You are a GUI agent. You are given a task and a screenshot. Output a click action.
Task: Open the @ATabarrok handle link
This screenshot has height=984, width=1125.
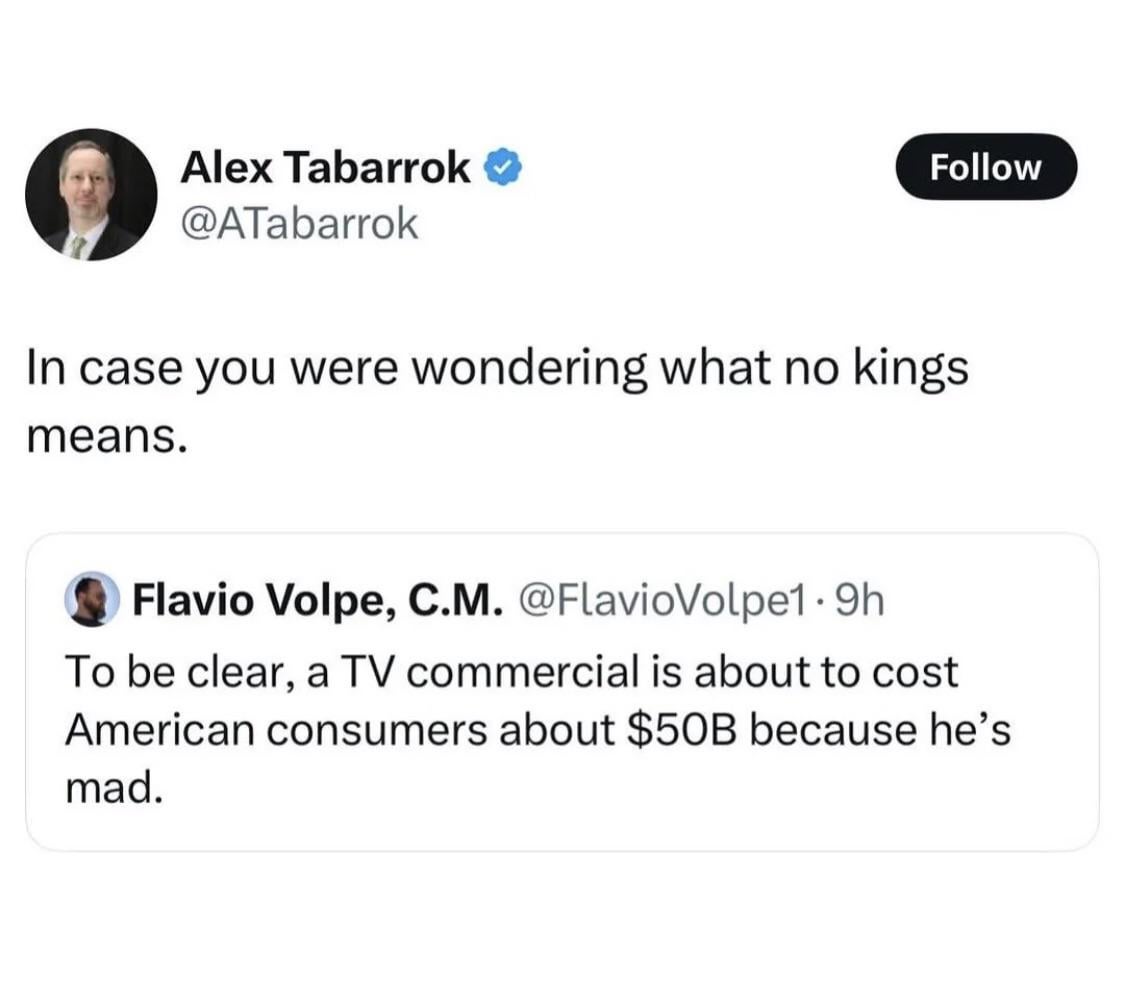click(297, 224)
